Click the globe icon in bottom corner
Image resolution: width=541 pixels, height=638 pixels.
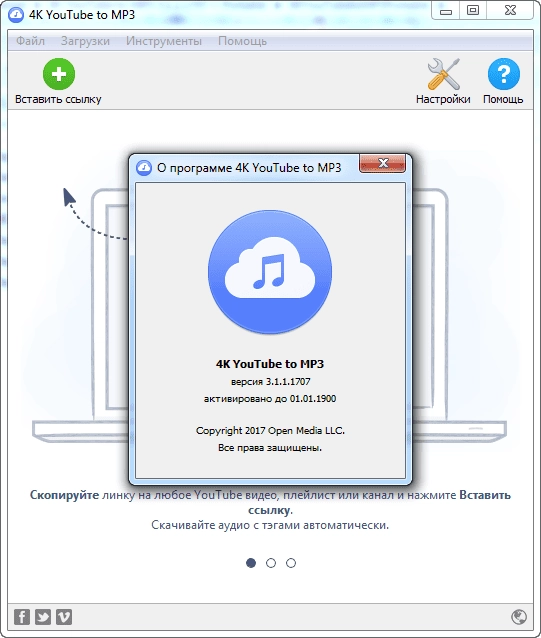pos(519,617)
